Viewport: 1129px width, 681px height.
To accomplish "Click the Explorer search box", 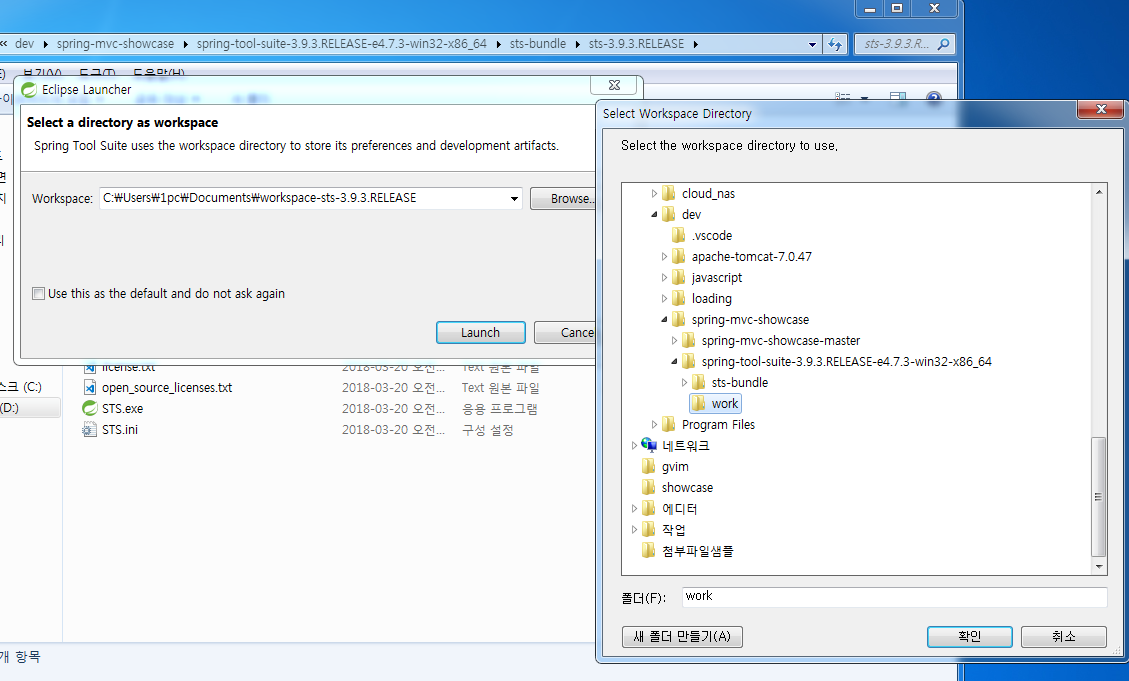I will 905,44.
